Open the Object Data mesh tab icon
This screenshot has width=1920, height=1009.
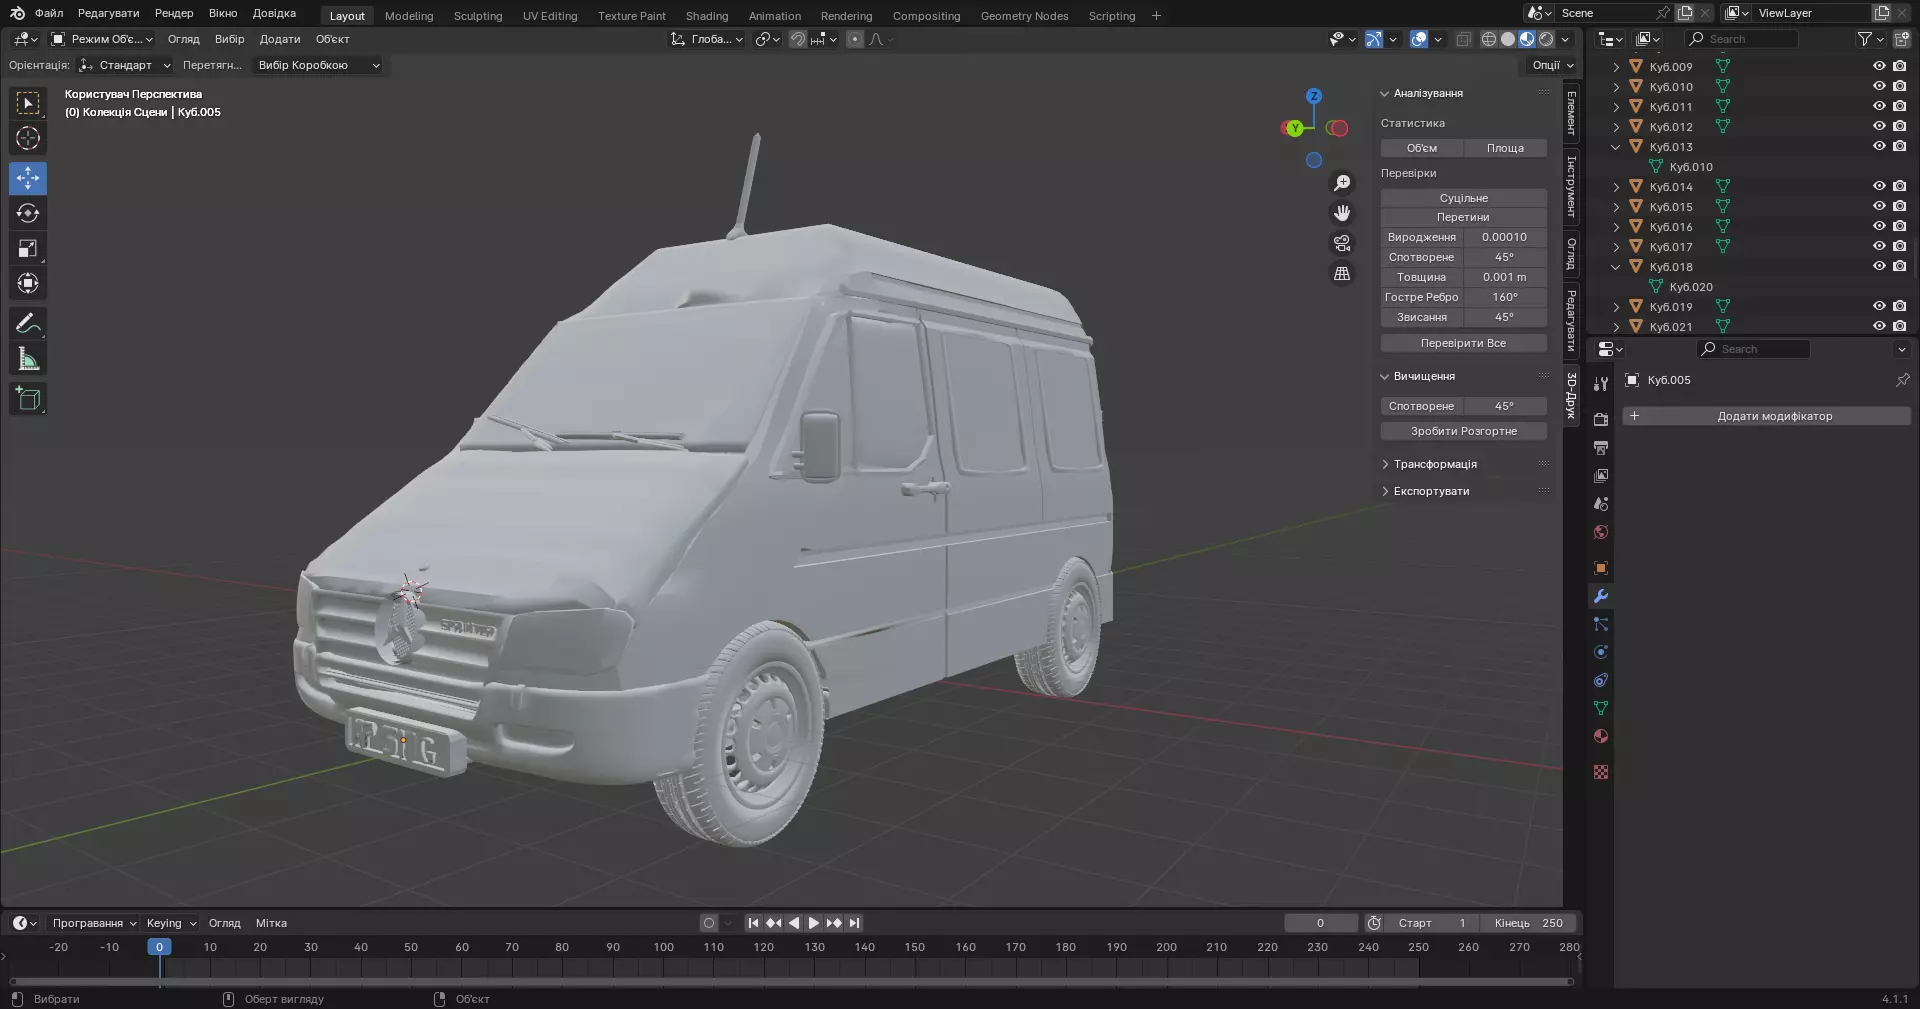pyautogui.click(x=1601, y=708)
